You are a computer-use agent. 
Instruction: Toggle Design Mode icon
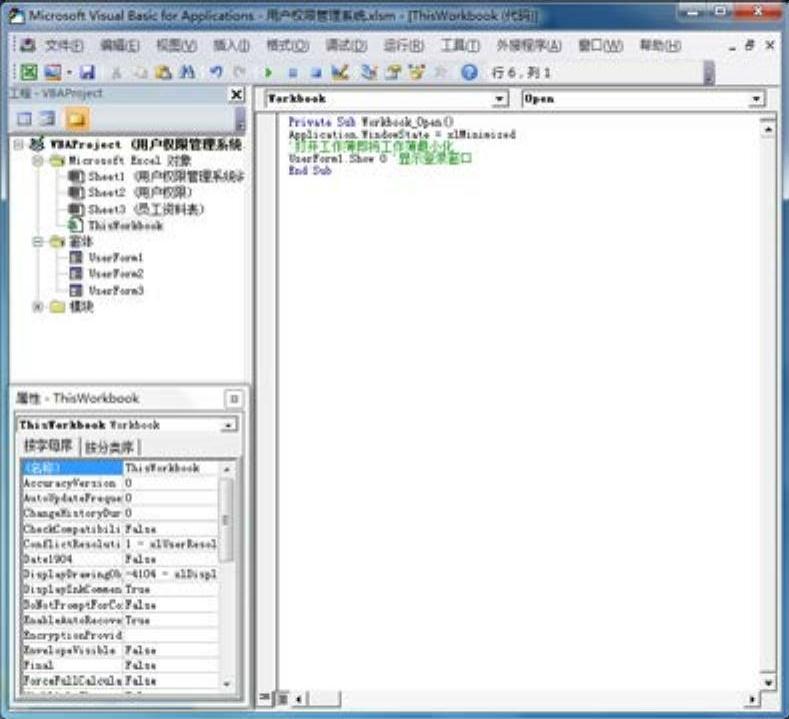[x=340, y=73]
